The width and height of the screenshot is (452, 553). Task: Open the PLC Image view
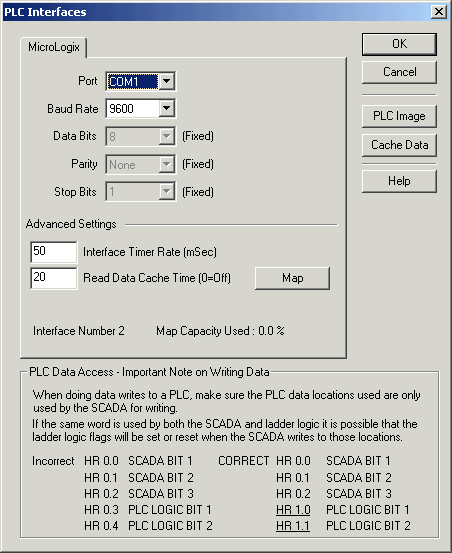[x=399, y=116]
